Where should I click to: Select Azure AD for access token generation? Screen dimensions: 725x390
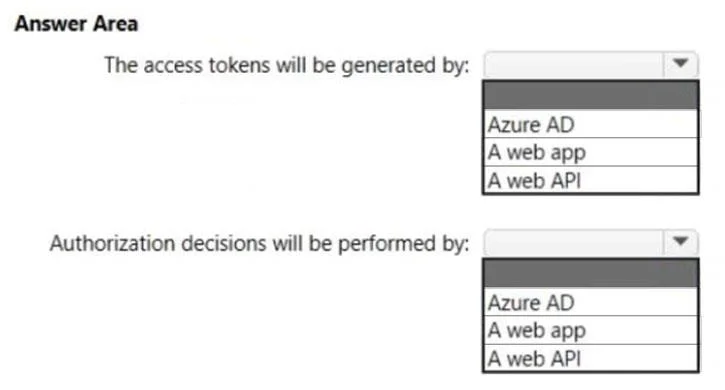[590, 124]
